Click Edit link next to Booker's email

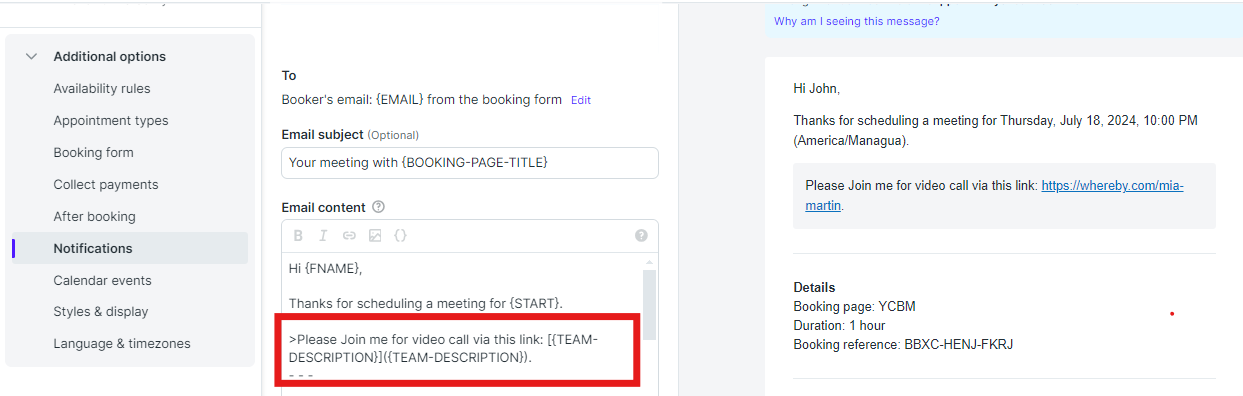pos(581,100)
